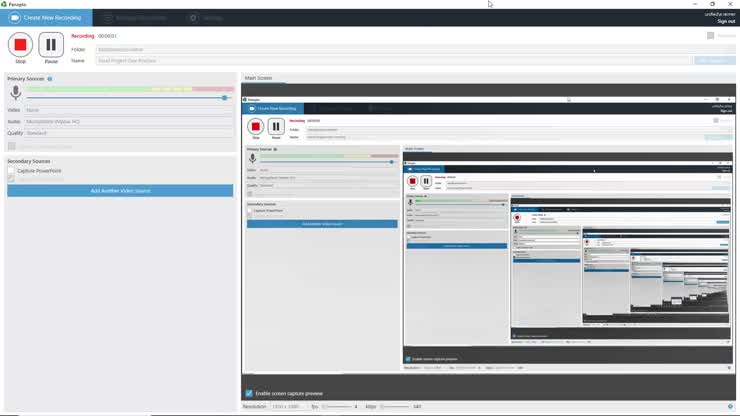Click the microphone icon under Primary Sources
The width and height of the screenshot is (740, 416).
pyautogui.click(x=15, y=92)
